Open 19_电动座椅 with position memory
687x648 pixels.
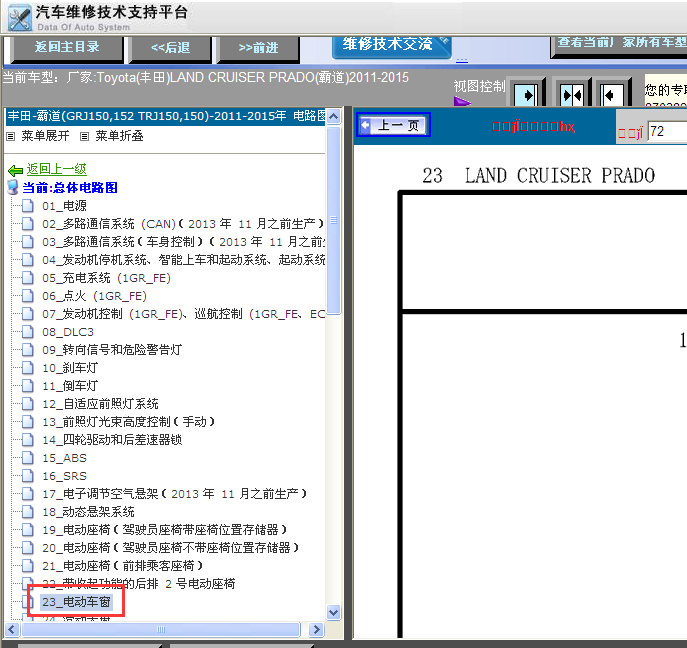tap(164, 530)
